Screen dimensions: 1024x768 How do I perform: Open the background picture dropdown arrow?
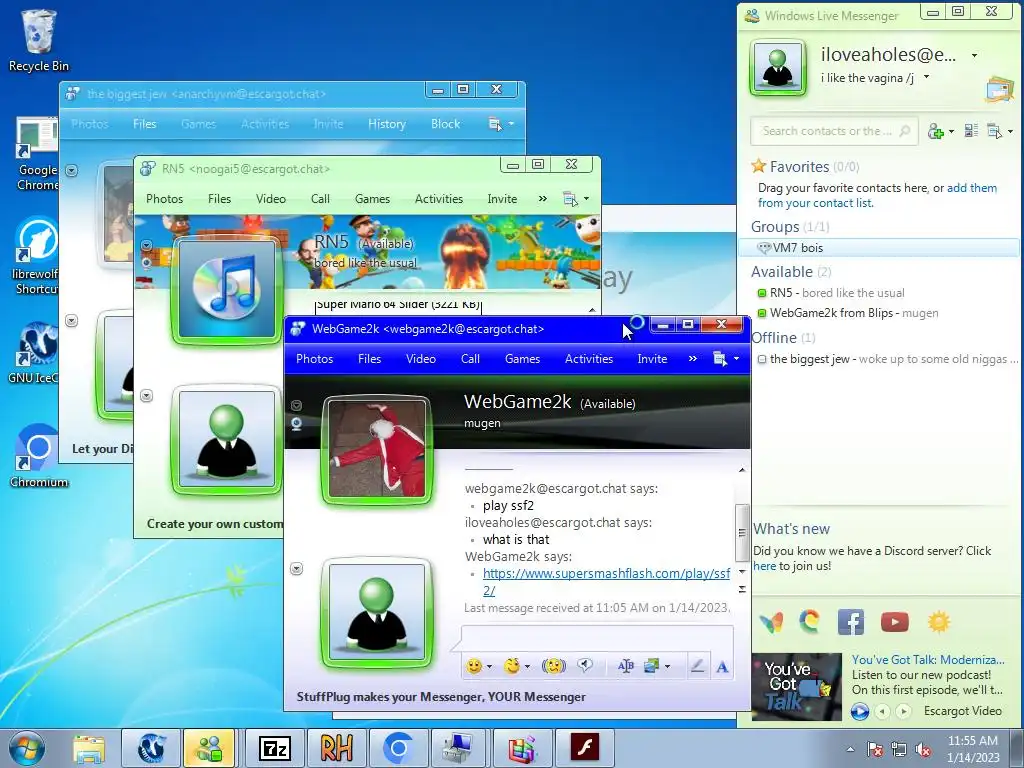667,667
